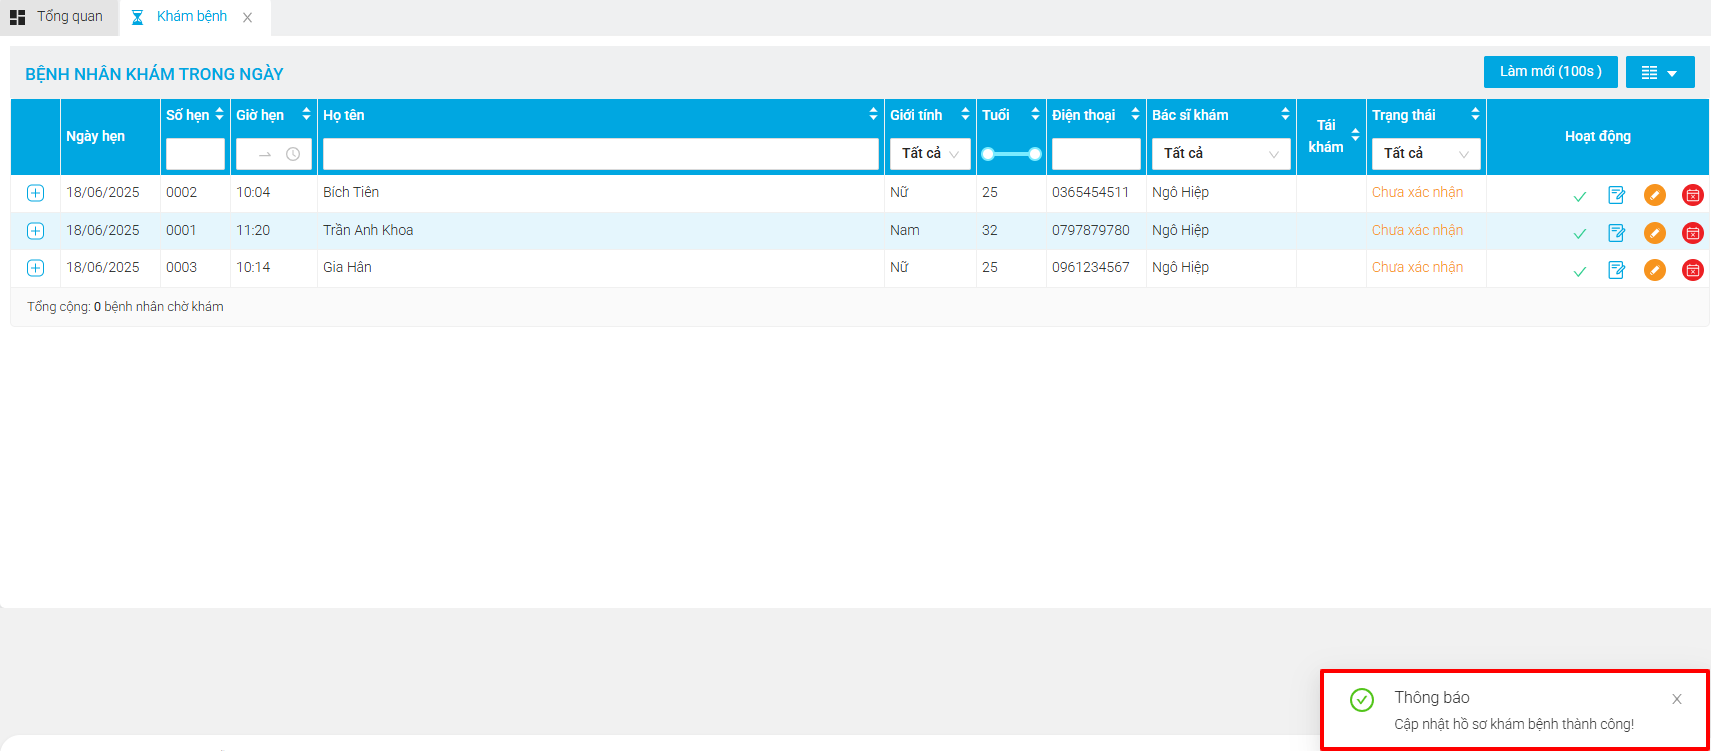1711x751 pixels.
Task: Click phone number 0365454511
Action: click(x=1090, y=193)
